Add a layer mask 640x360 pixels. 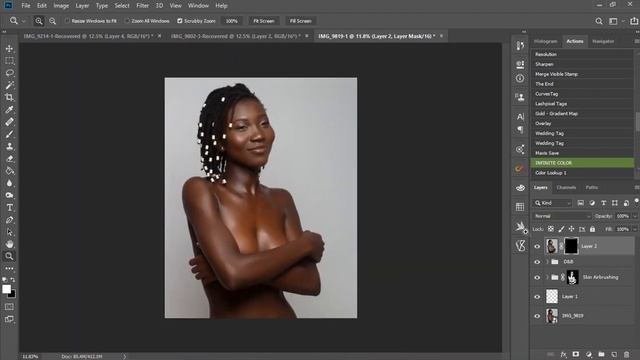pos(576,354)
